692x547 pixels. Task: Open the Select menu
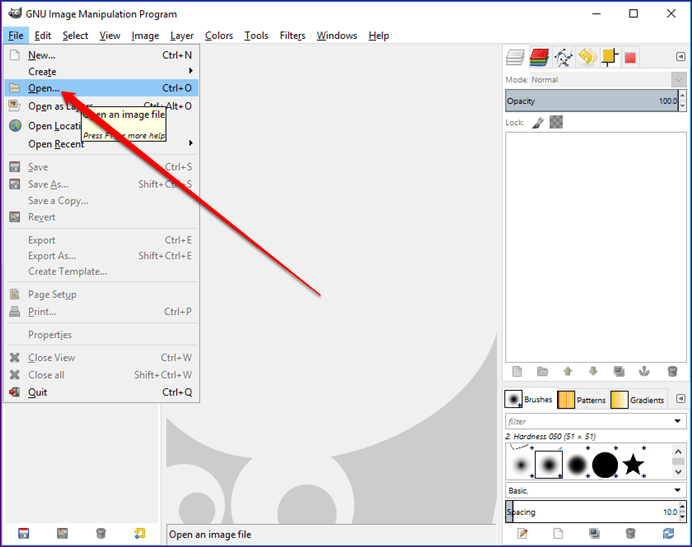tap(75, 35)
